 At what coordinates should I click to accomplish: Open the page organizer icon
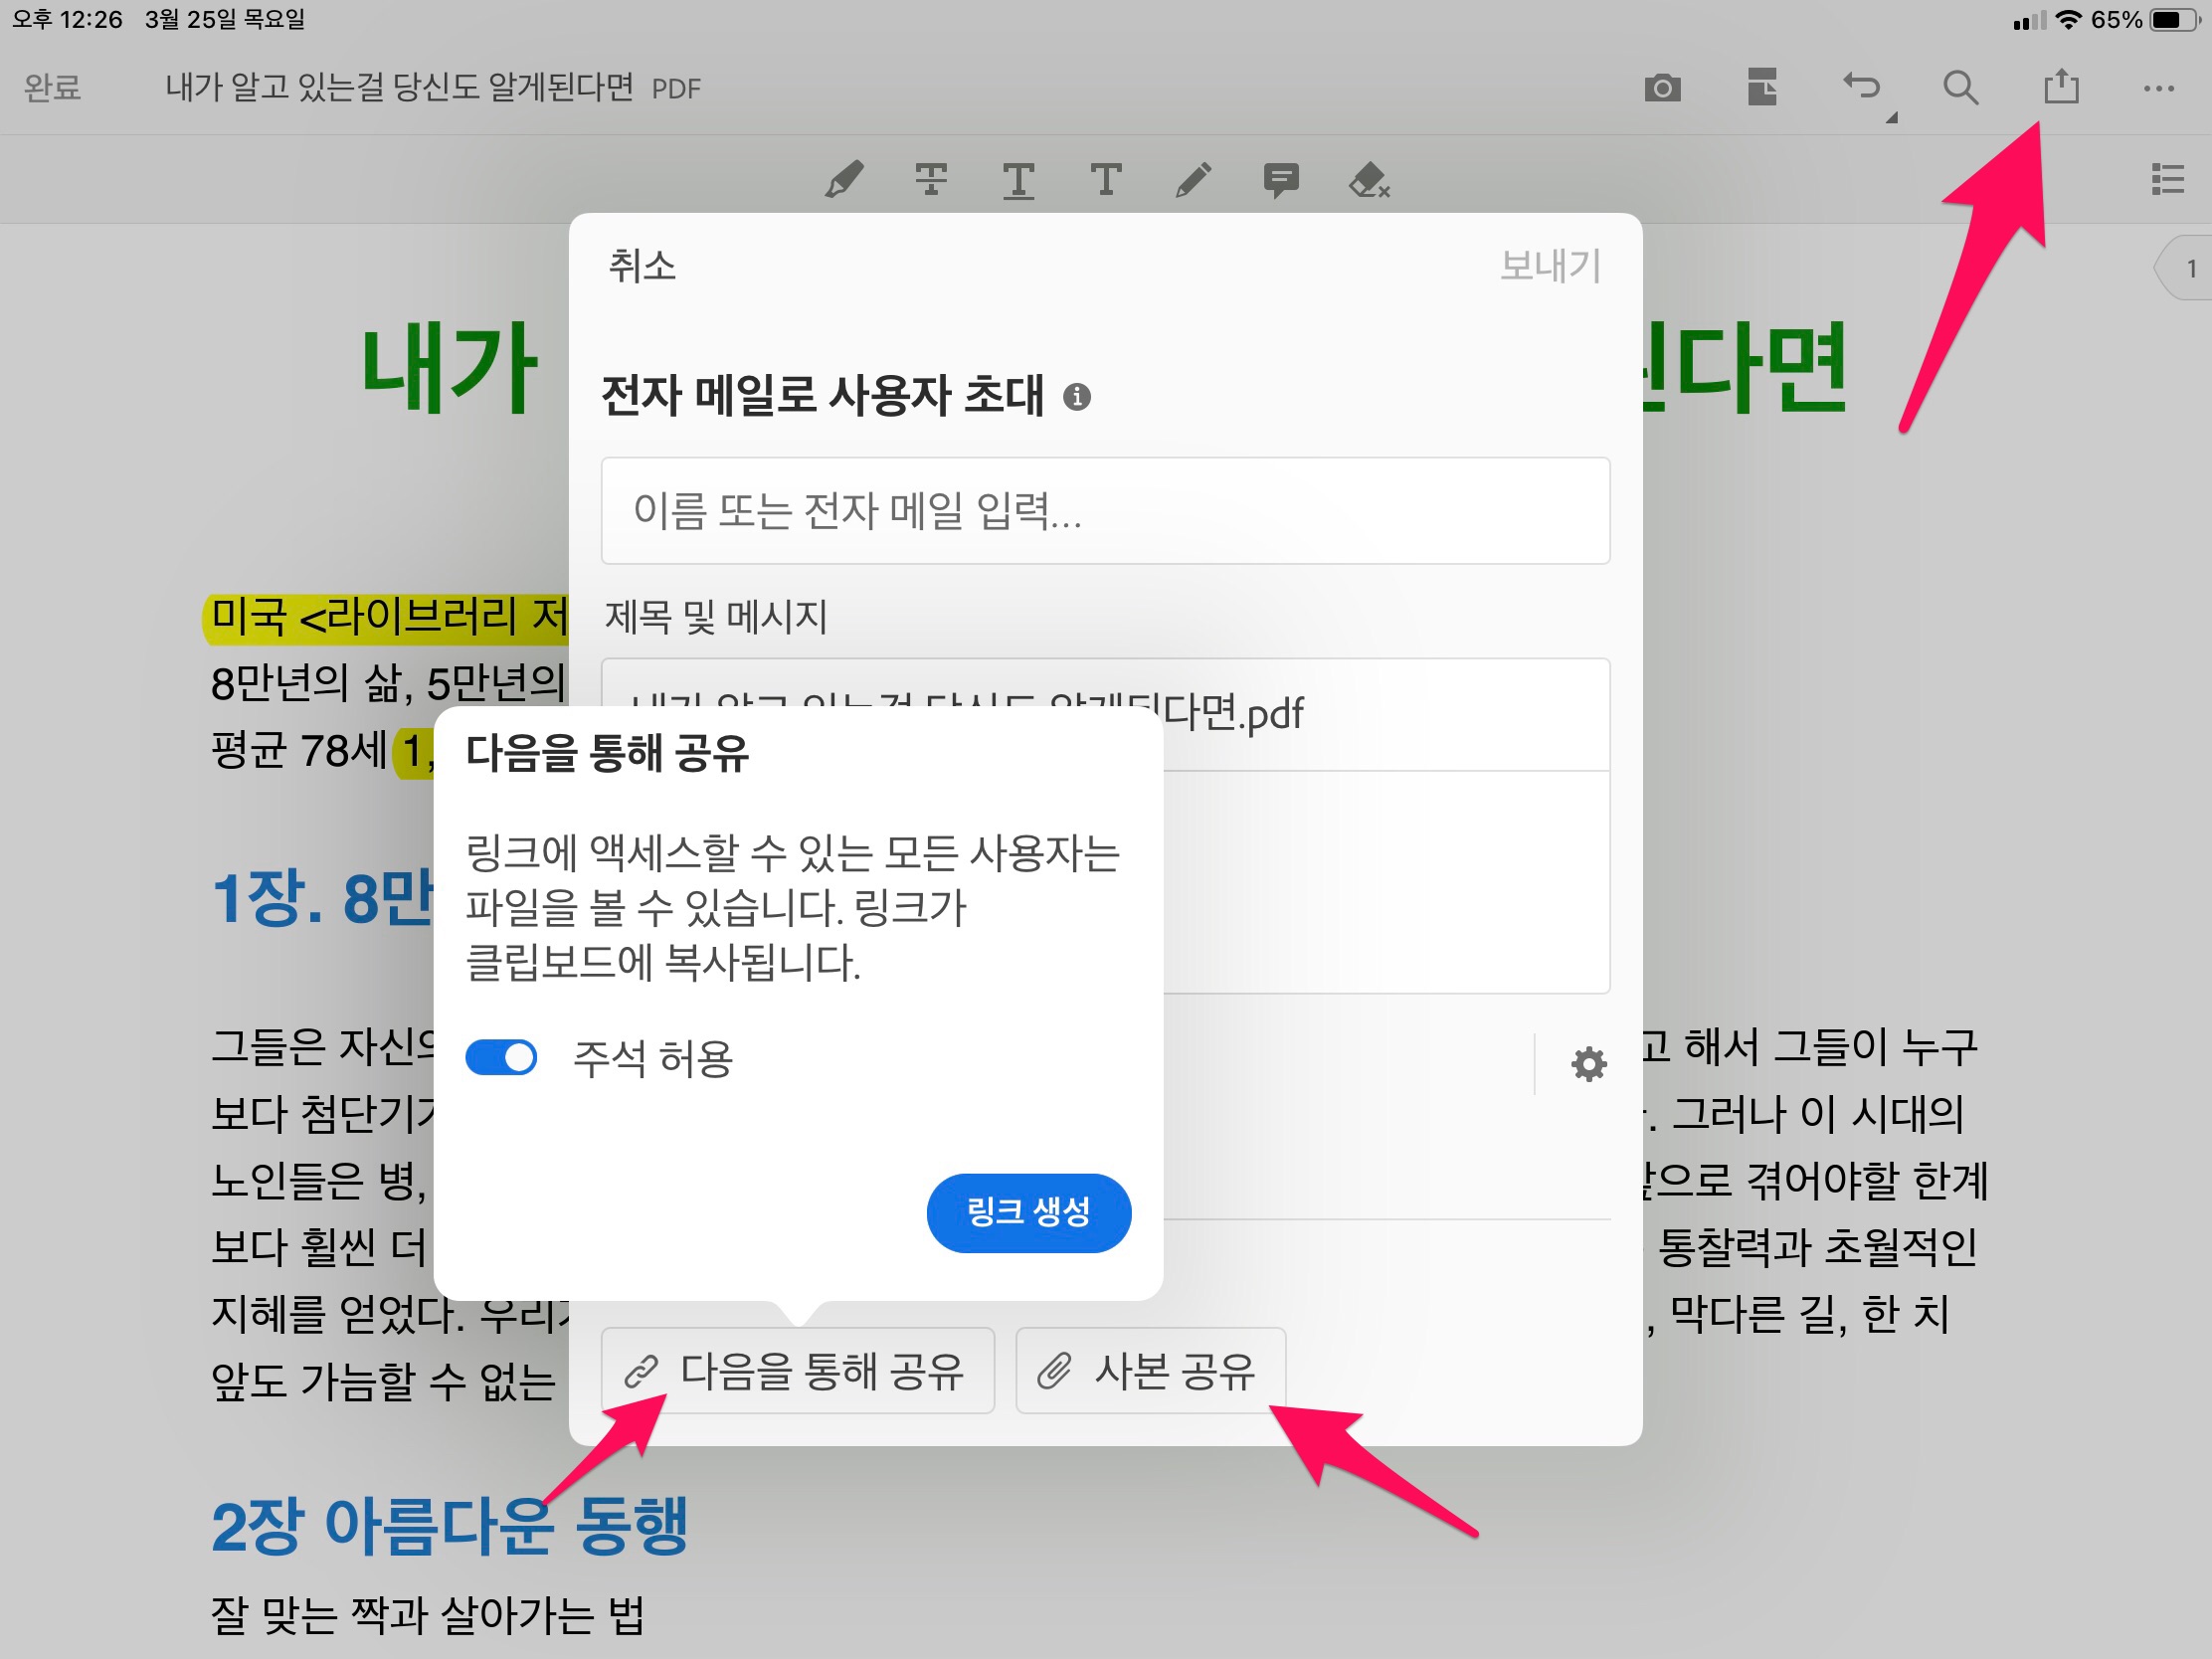pyautogui.click(x=1762, y=87)
